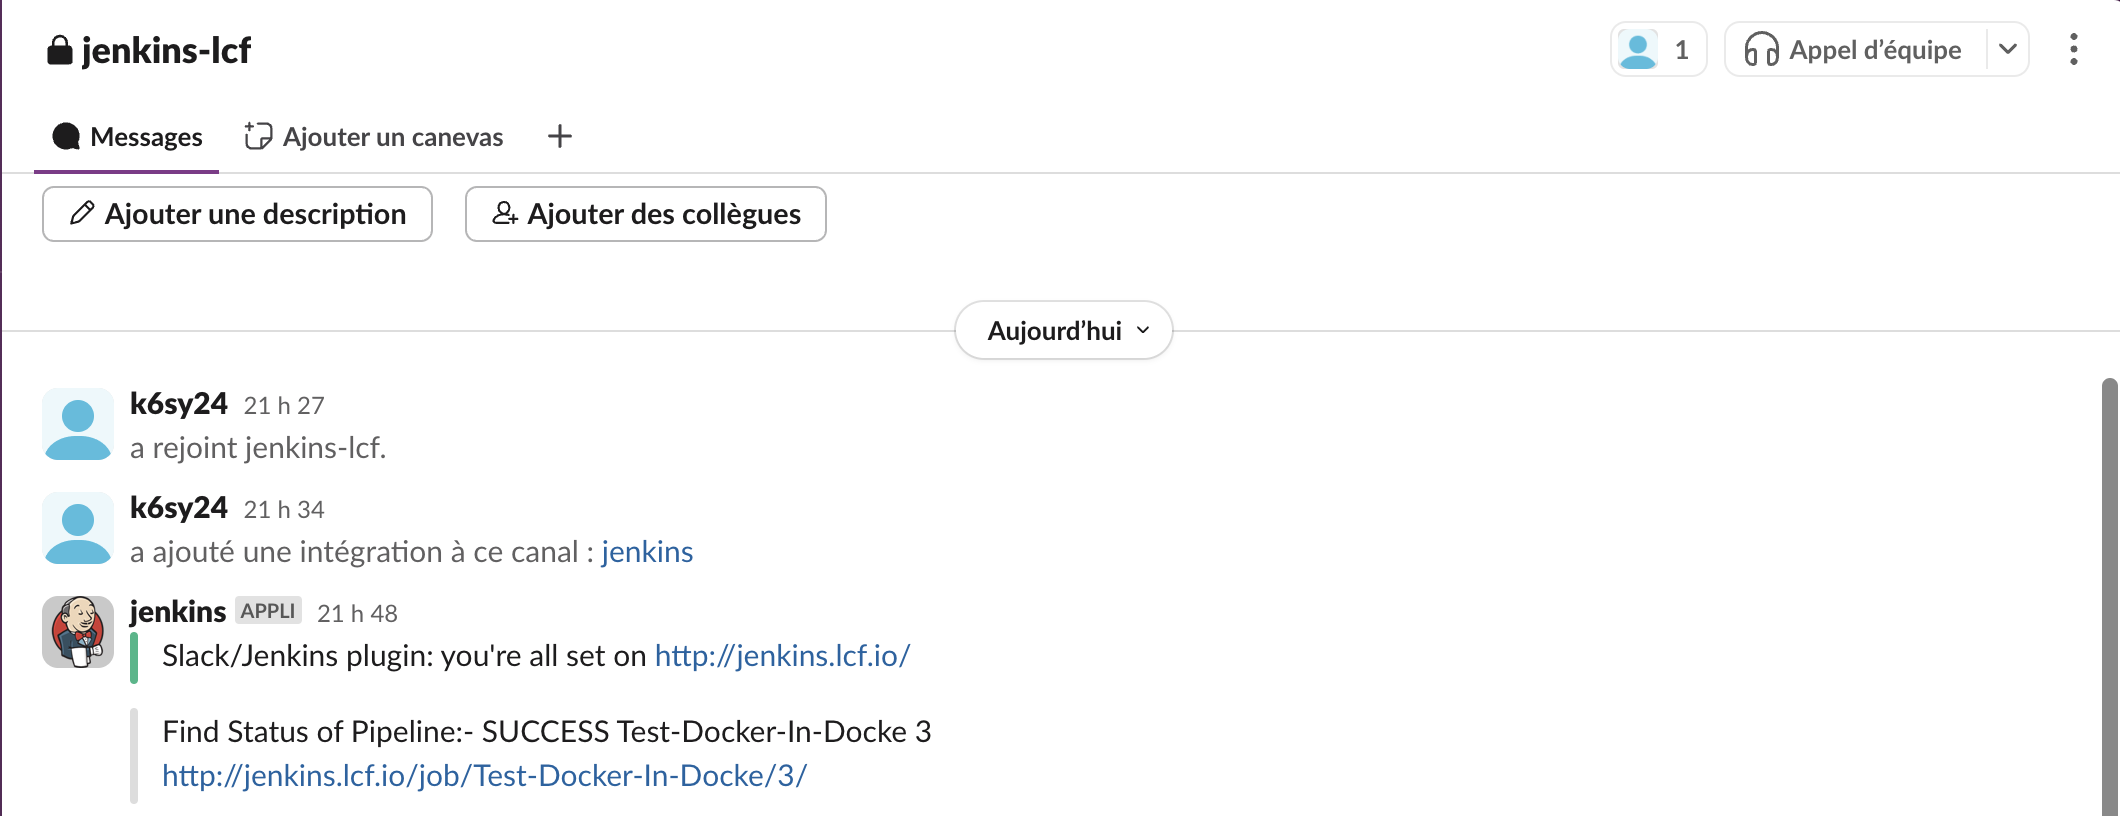The width and height of the screenshot is (2120, 816).
Task: Open the jenkins-lcf channel name details
Action: [x=166, y=51]
